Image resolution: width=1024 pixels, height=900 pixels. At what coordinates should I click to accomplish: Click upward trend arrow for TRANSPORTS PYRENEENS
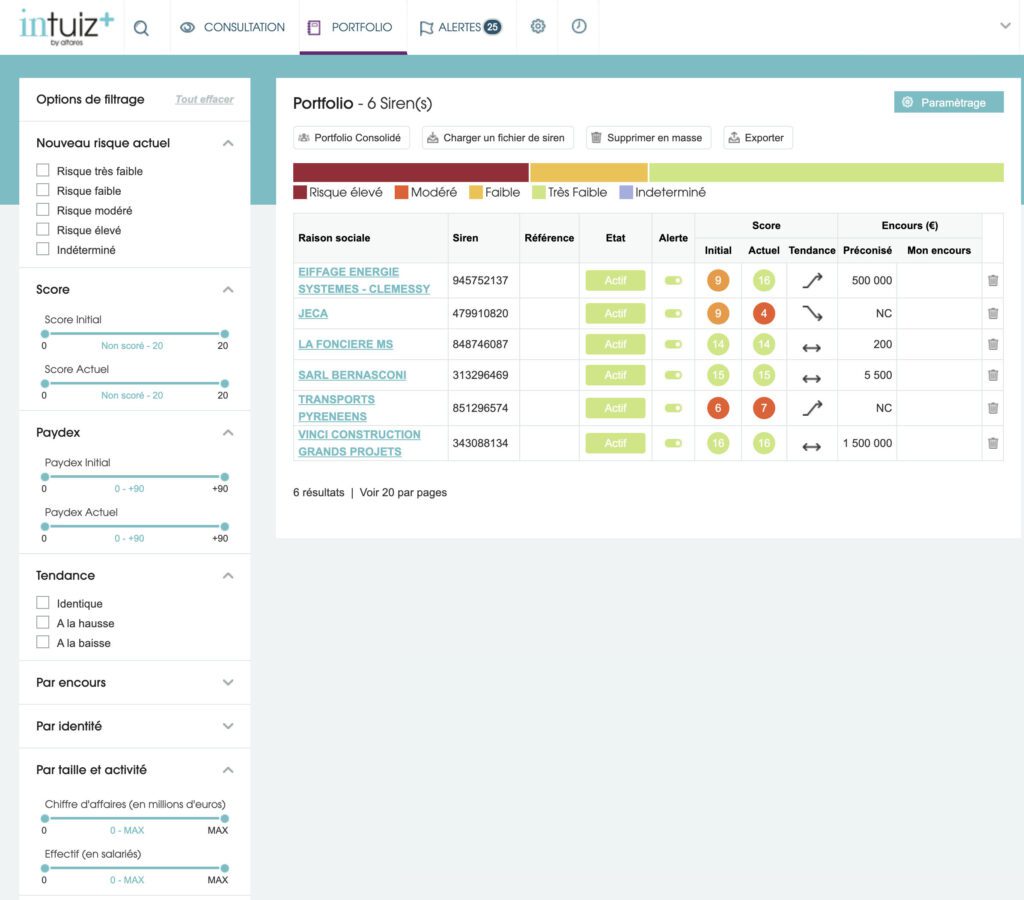point(812,408)
